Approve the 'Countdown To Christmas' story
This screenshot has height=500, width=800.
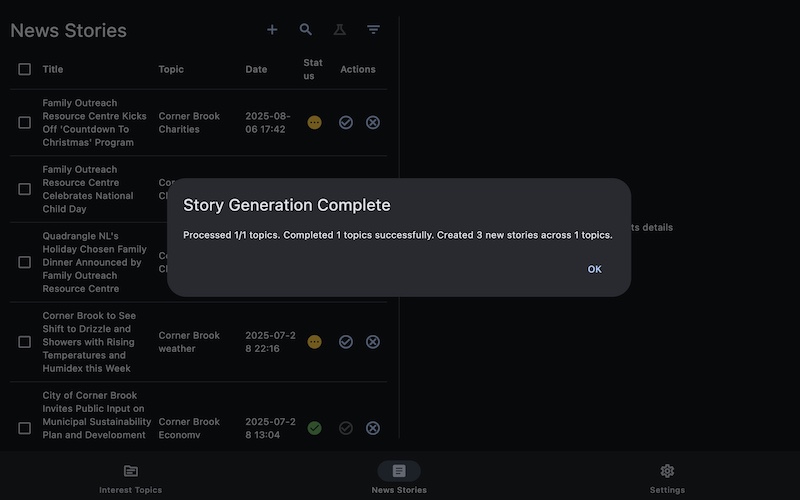pos(346,122)
